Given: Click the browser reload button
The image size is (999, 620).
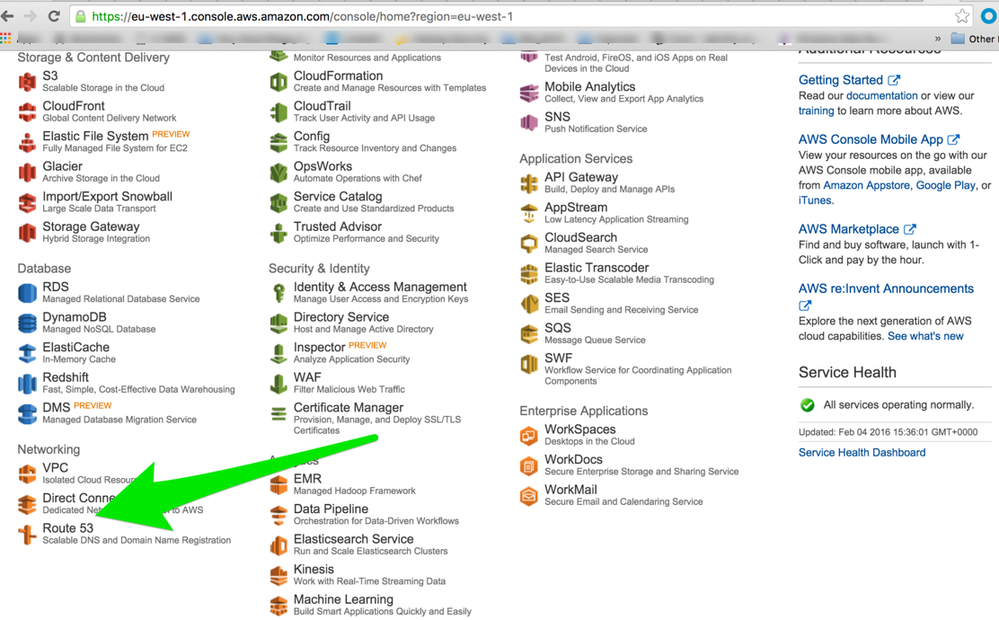Looking at the screenshot, I should click(54, 17).
